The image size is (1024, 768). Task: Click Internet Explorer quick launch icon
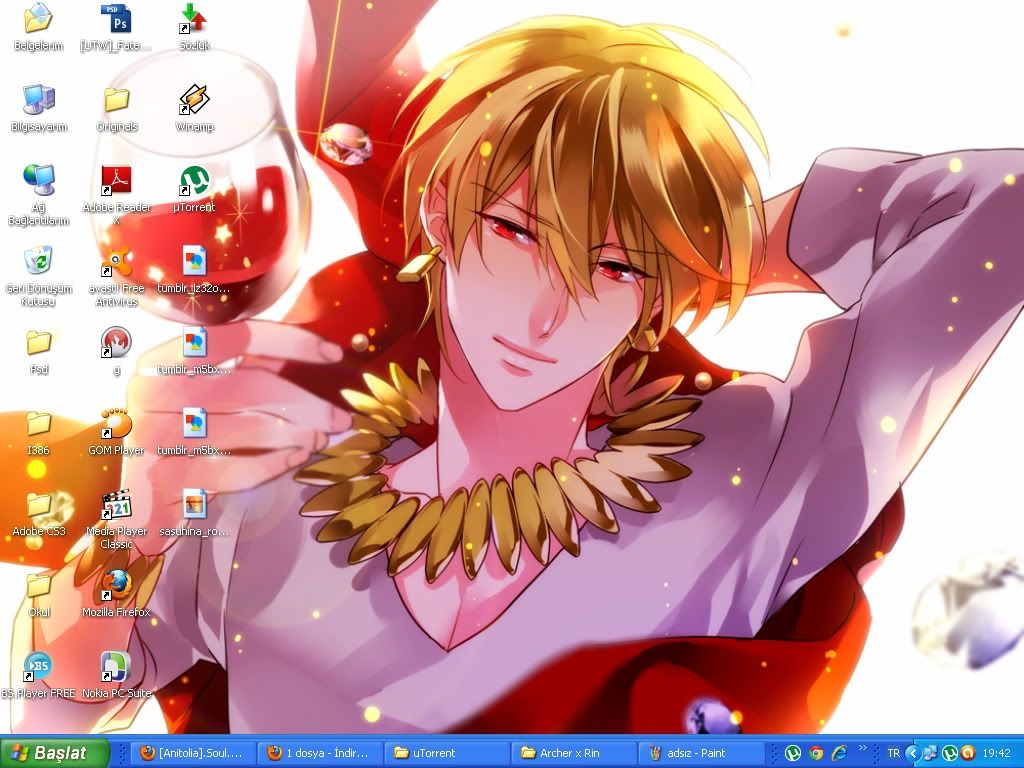(x=839, y=754)
